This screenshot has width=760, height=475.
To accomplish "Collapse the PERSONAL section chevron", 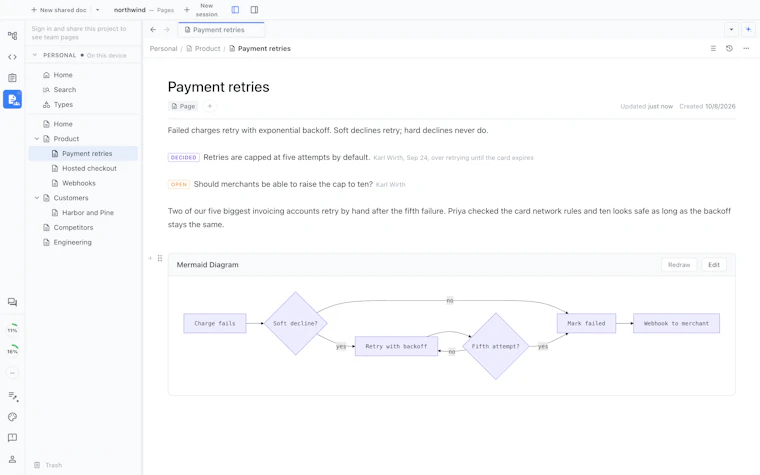I will [34, 55].
